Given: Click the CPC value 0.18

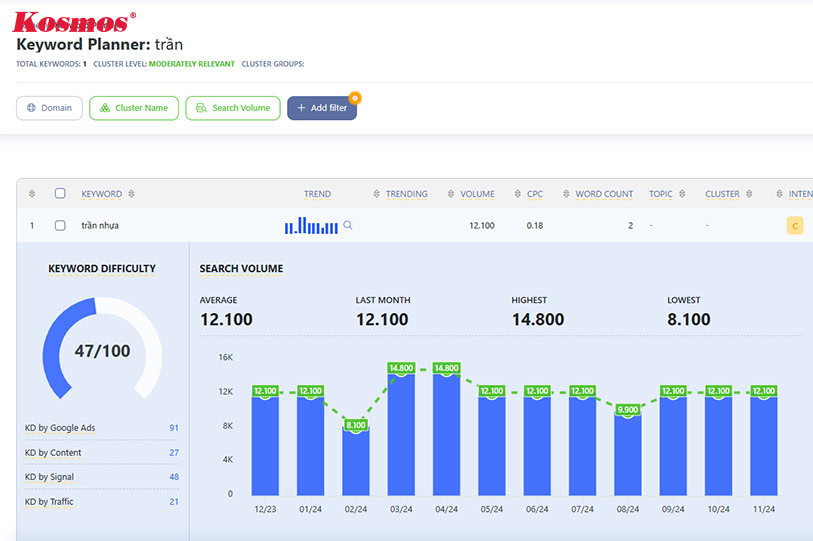Looking at the screenshot, I should [535, 226].
